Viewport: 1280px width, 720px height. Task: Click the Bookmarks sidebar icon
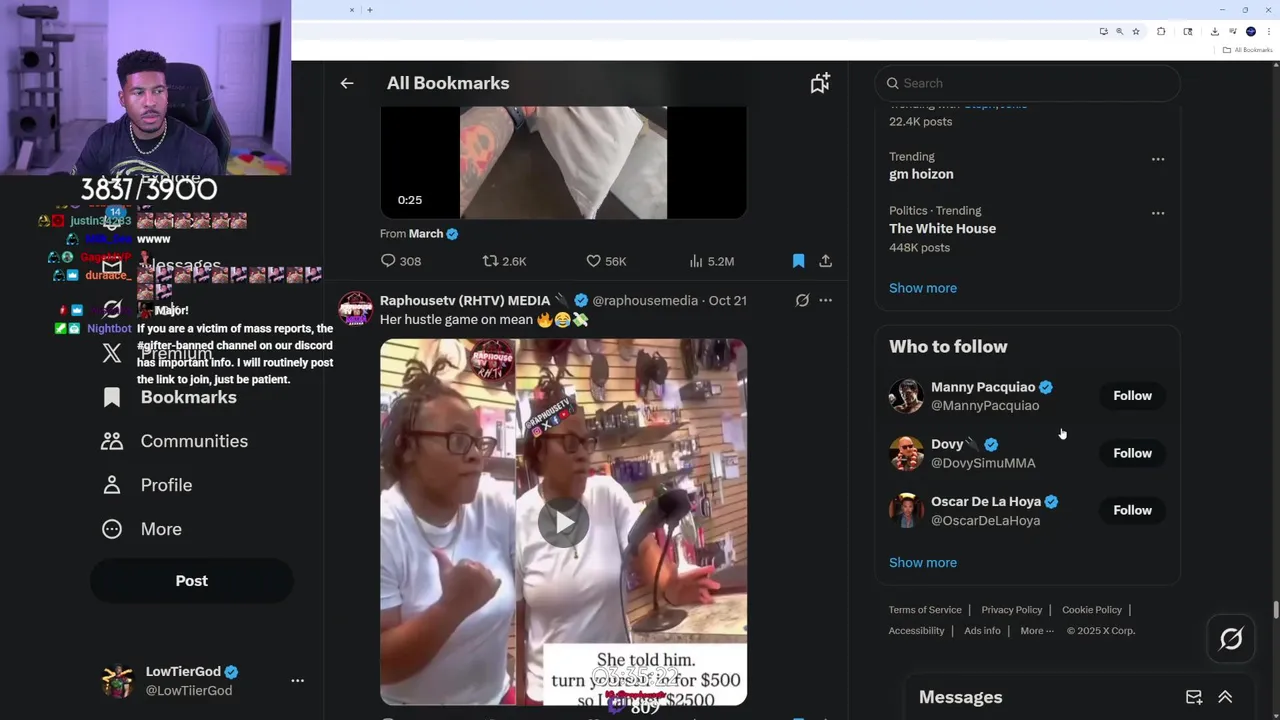coord(112,397)
